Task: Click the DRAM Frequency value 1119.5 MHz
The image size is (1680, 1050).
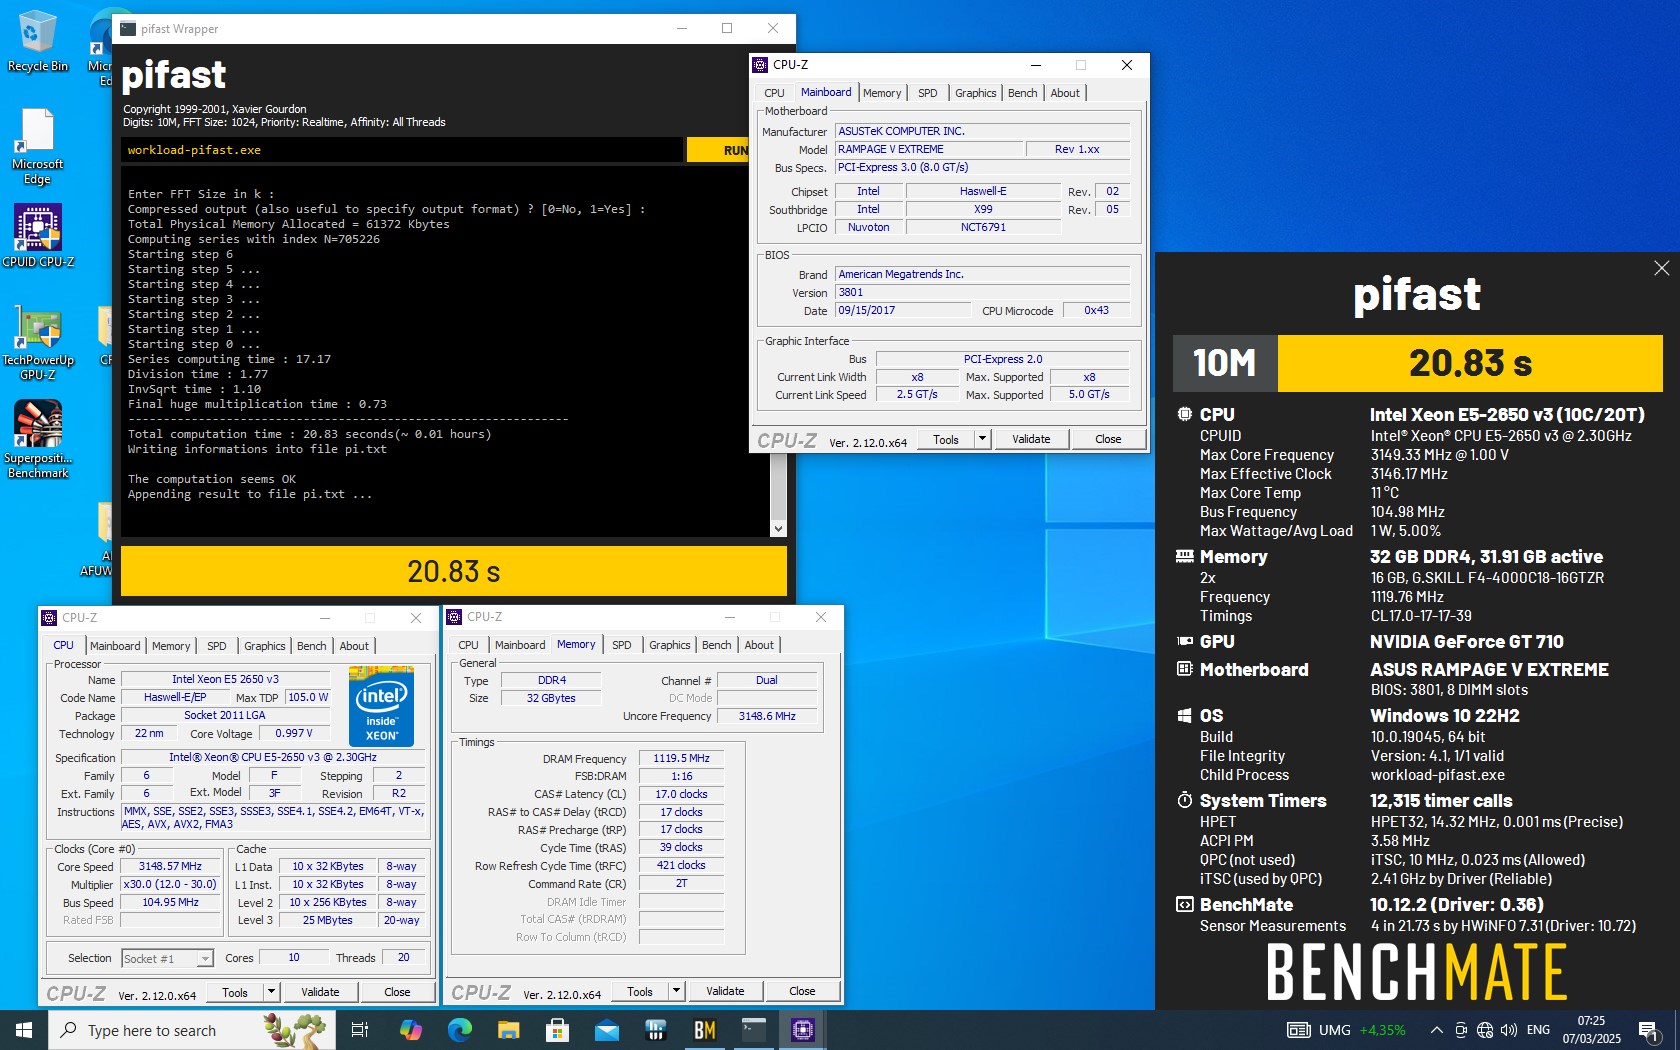Action: pos(681,758)
